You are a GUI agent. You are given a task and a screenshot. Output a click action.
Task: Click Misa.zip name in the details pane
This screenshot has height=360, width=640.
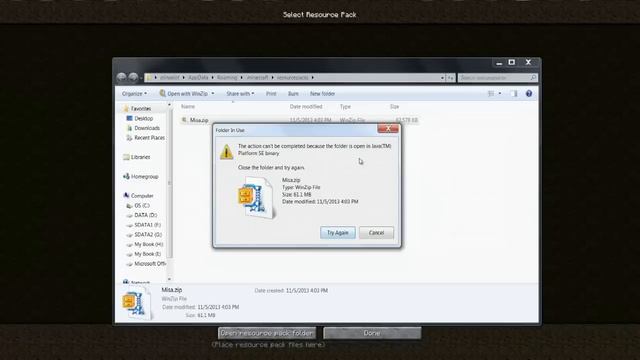pyautogui.click(x=172, y=290)
